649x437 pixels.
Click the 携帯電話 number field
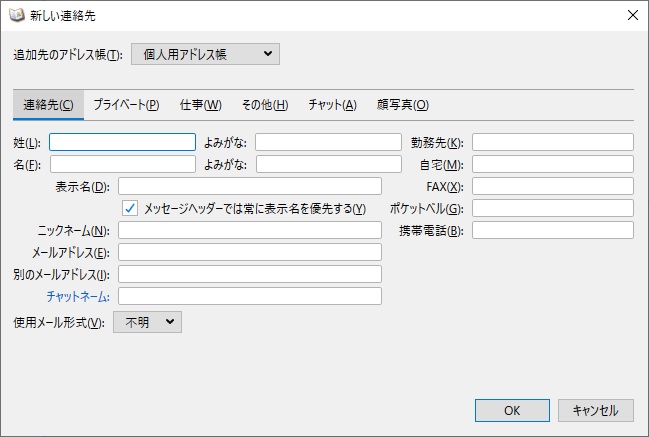coord(552,230)
